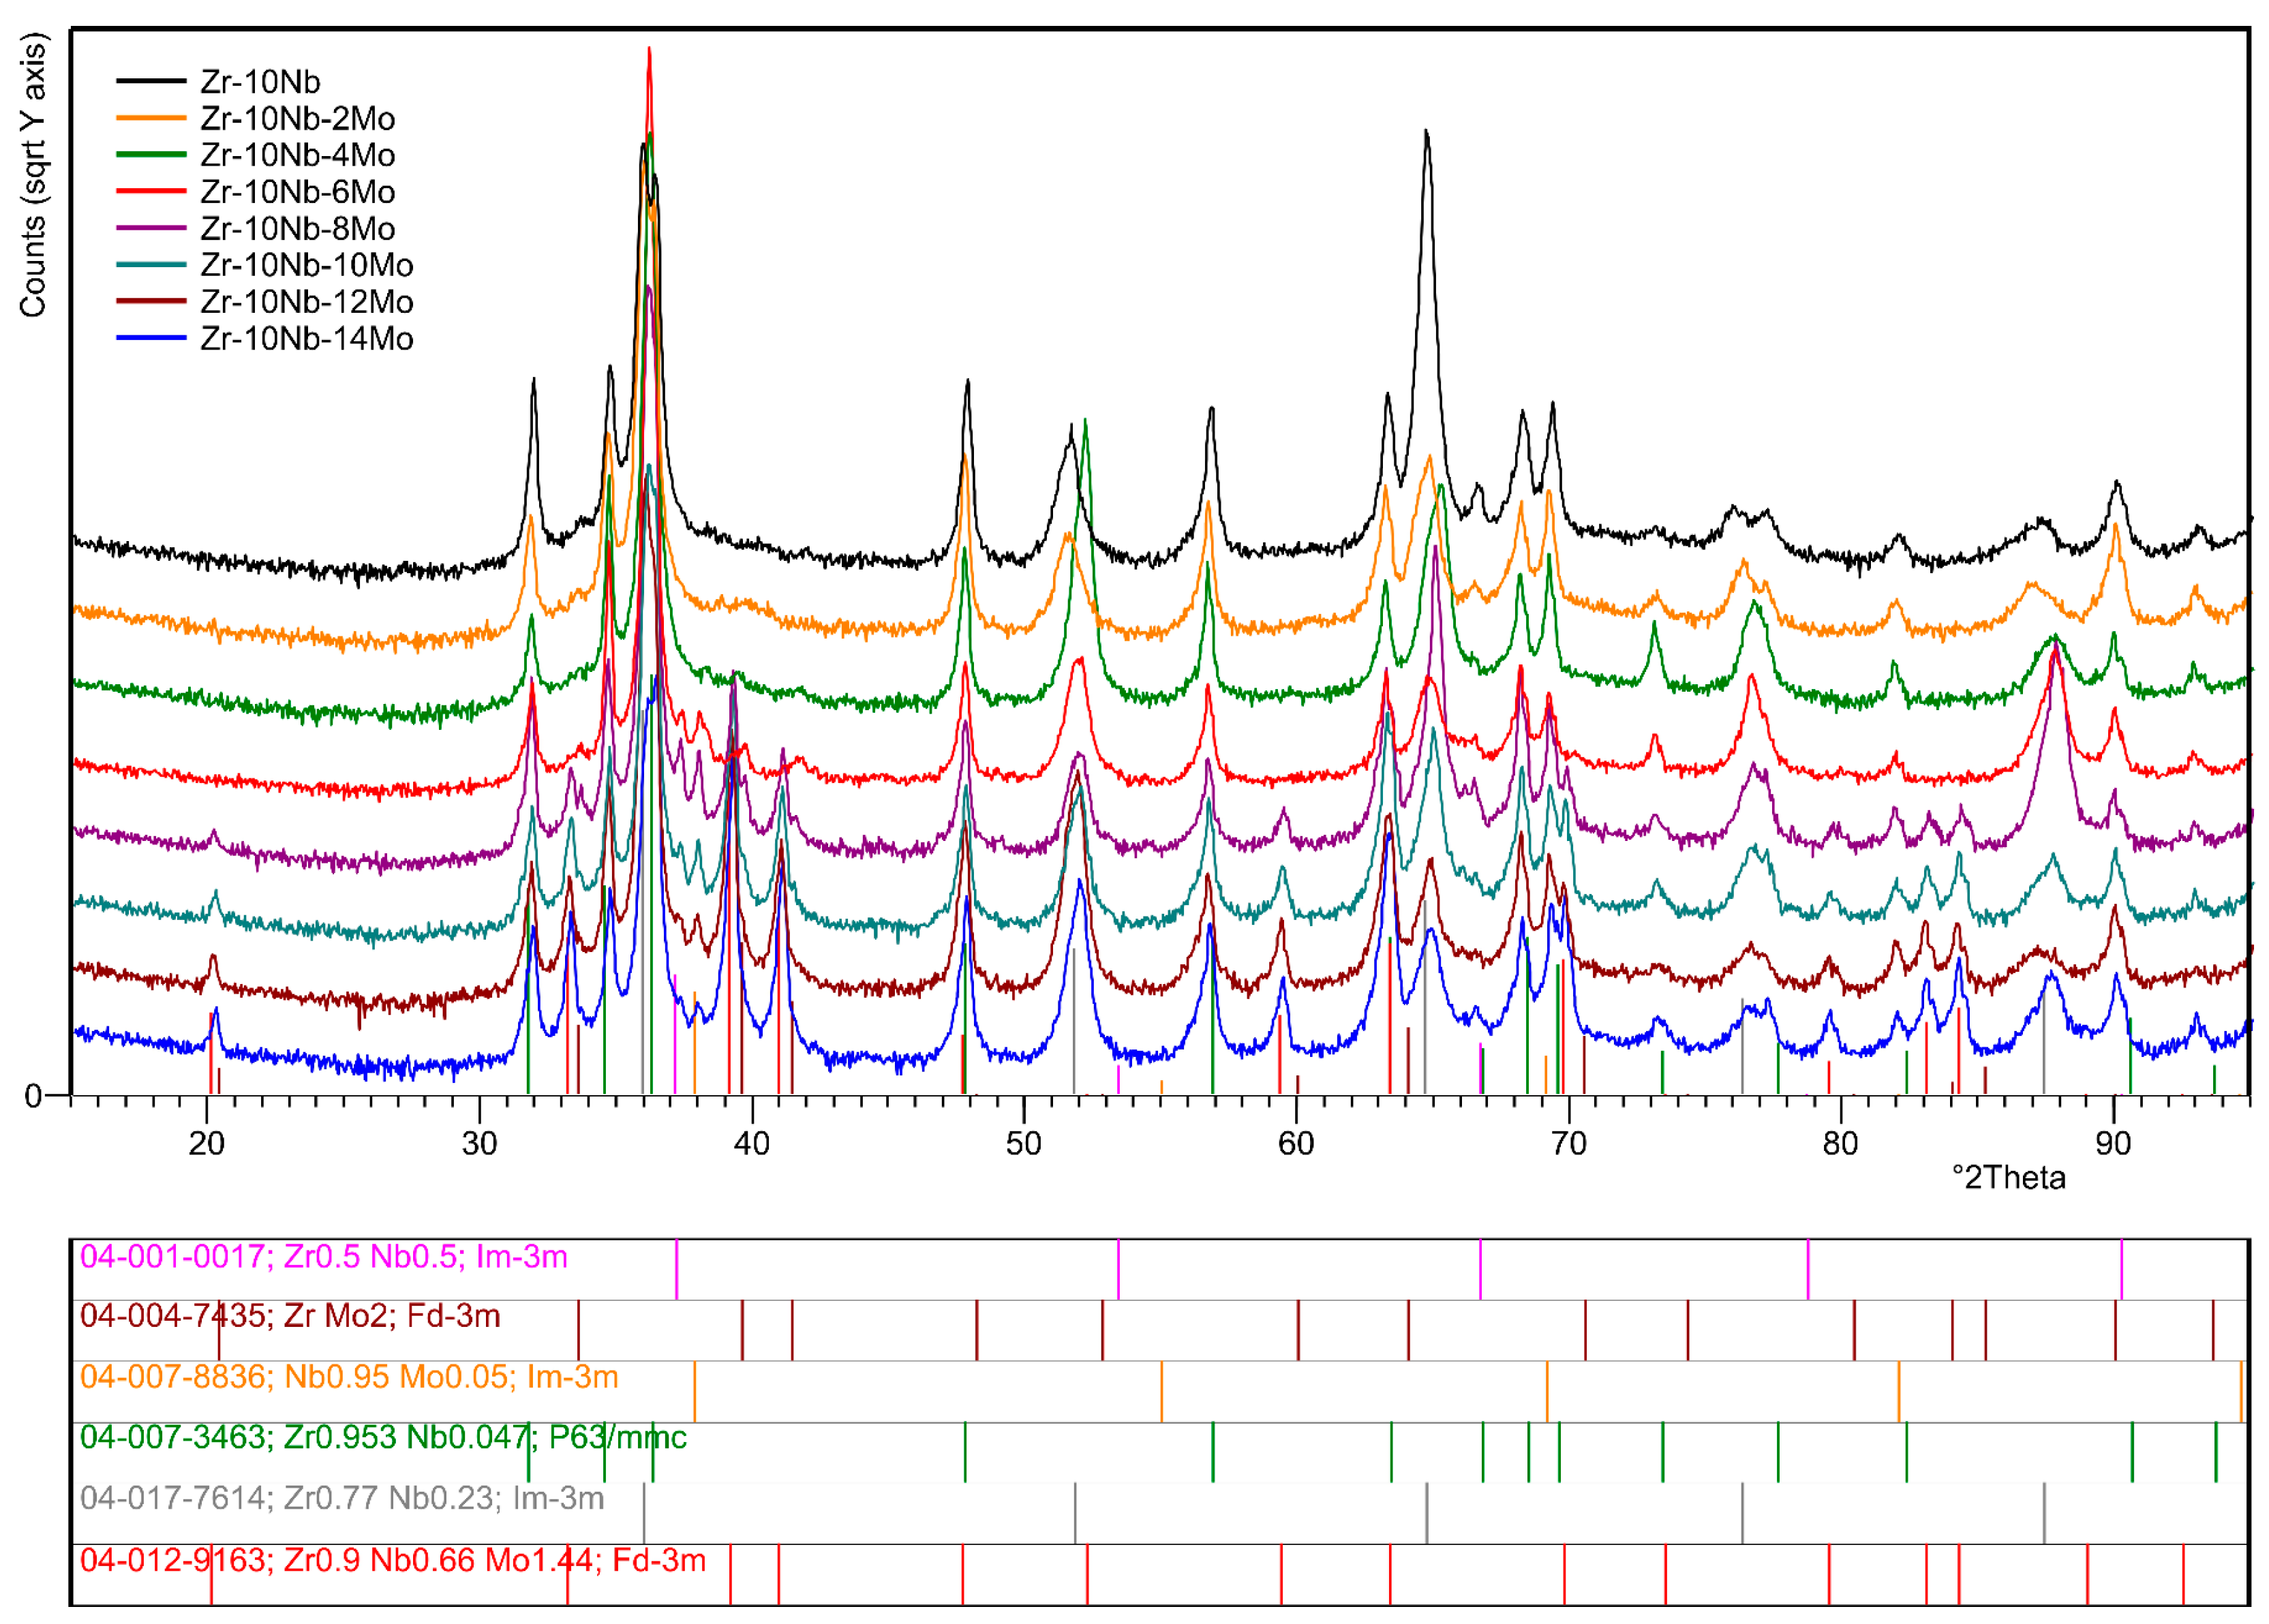Click the black Zr-10Nb legend line swatch
The width and height of the screenshot is (2269, 1624).
pyautogui.click(x=151, y=81)
